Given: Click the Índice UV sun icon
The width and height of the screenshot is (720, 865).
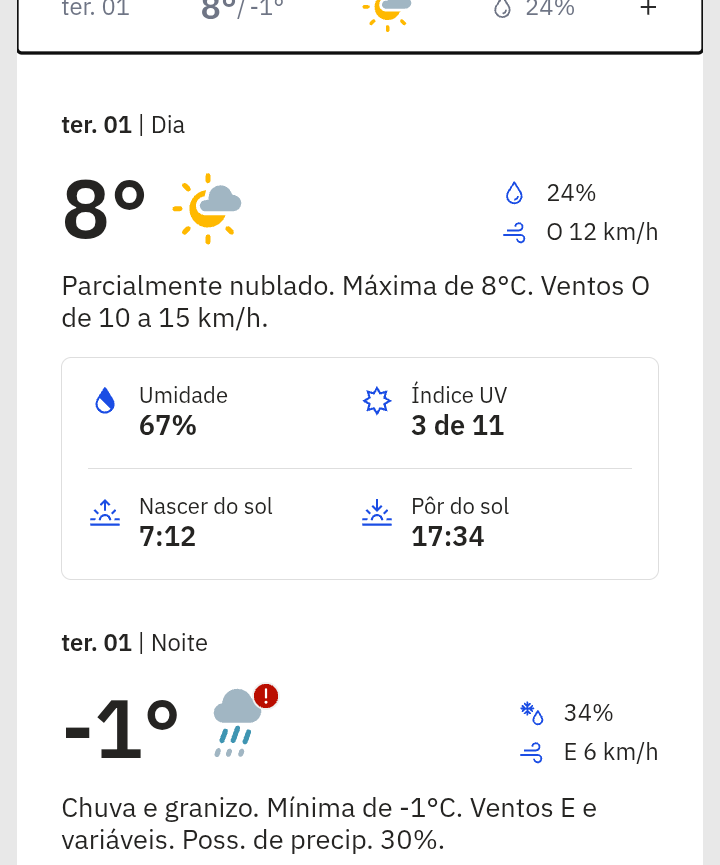Looking at the screenshot, I should 376,401.
